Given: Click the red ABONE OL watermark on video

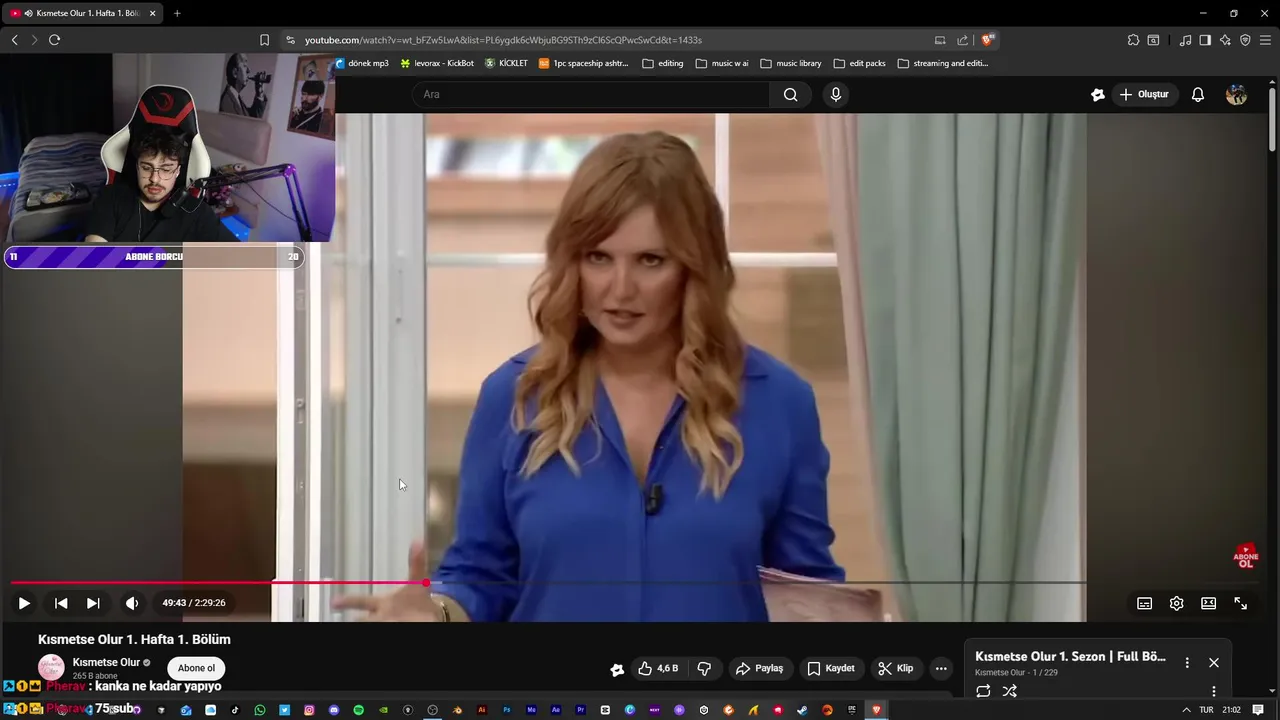Looking at the screenshot, I should point(1246,557).
